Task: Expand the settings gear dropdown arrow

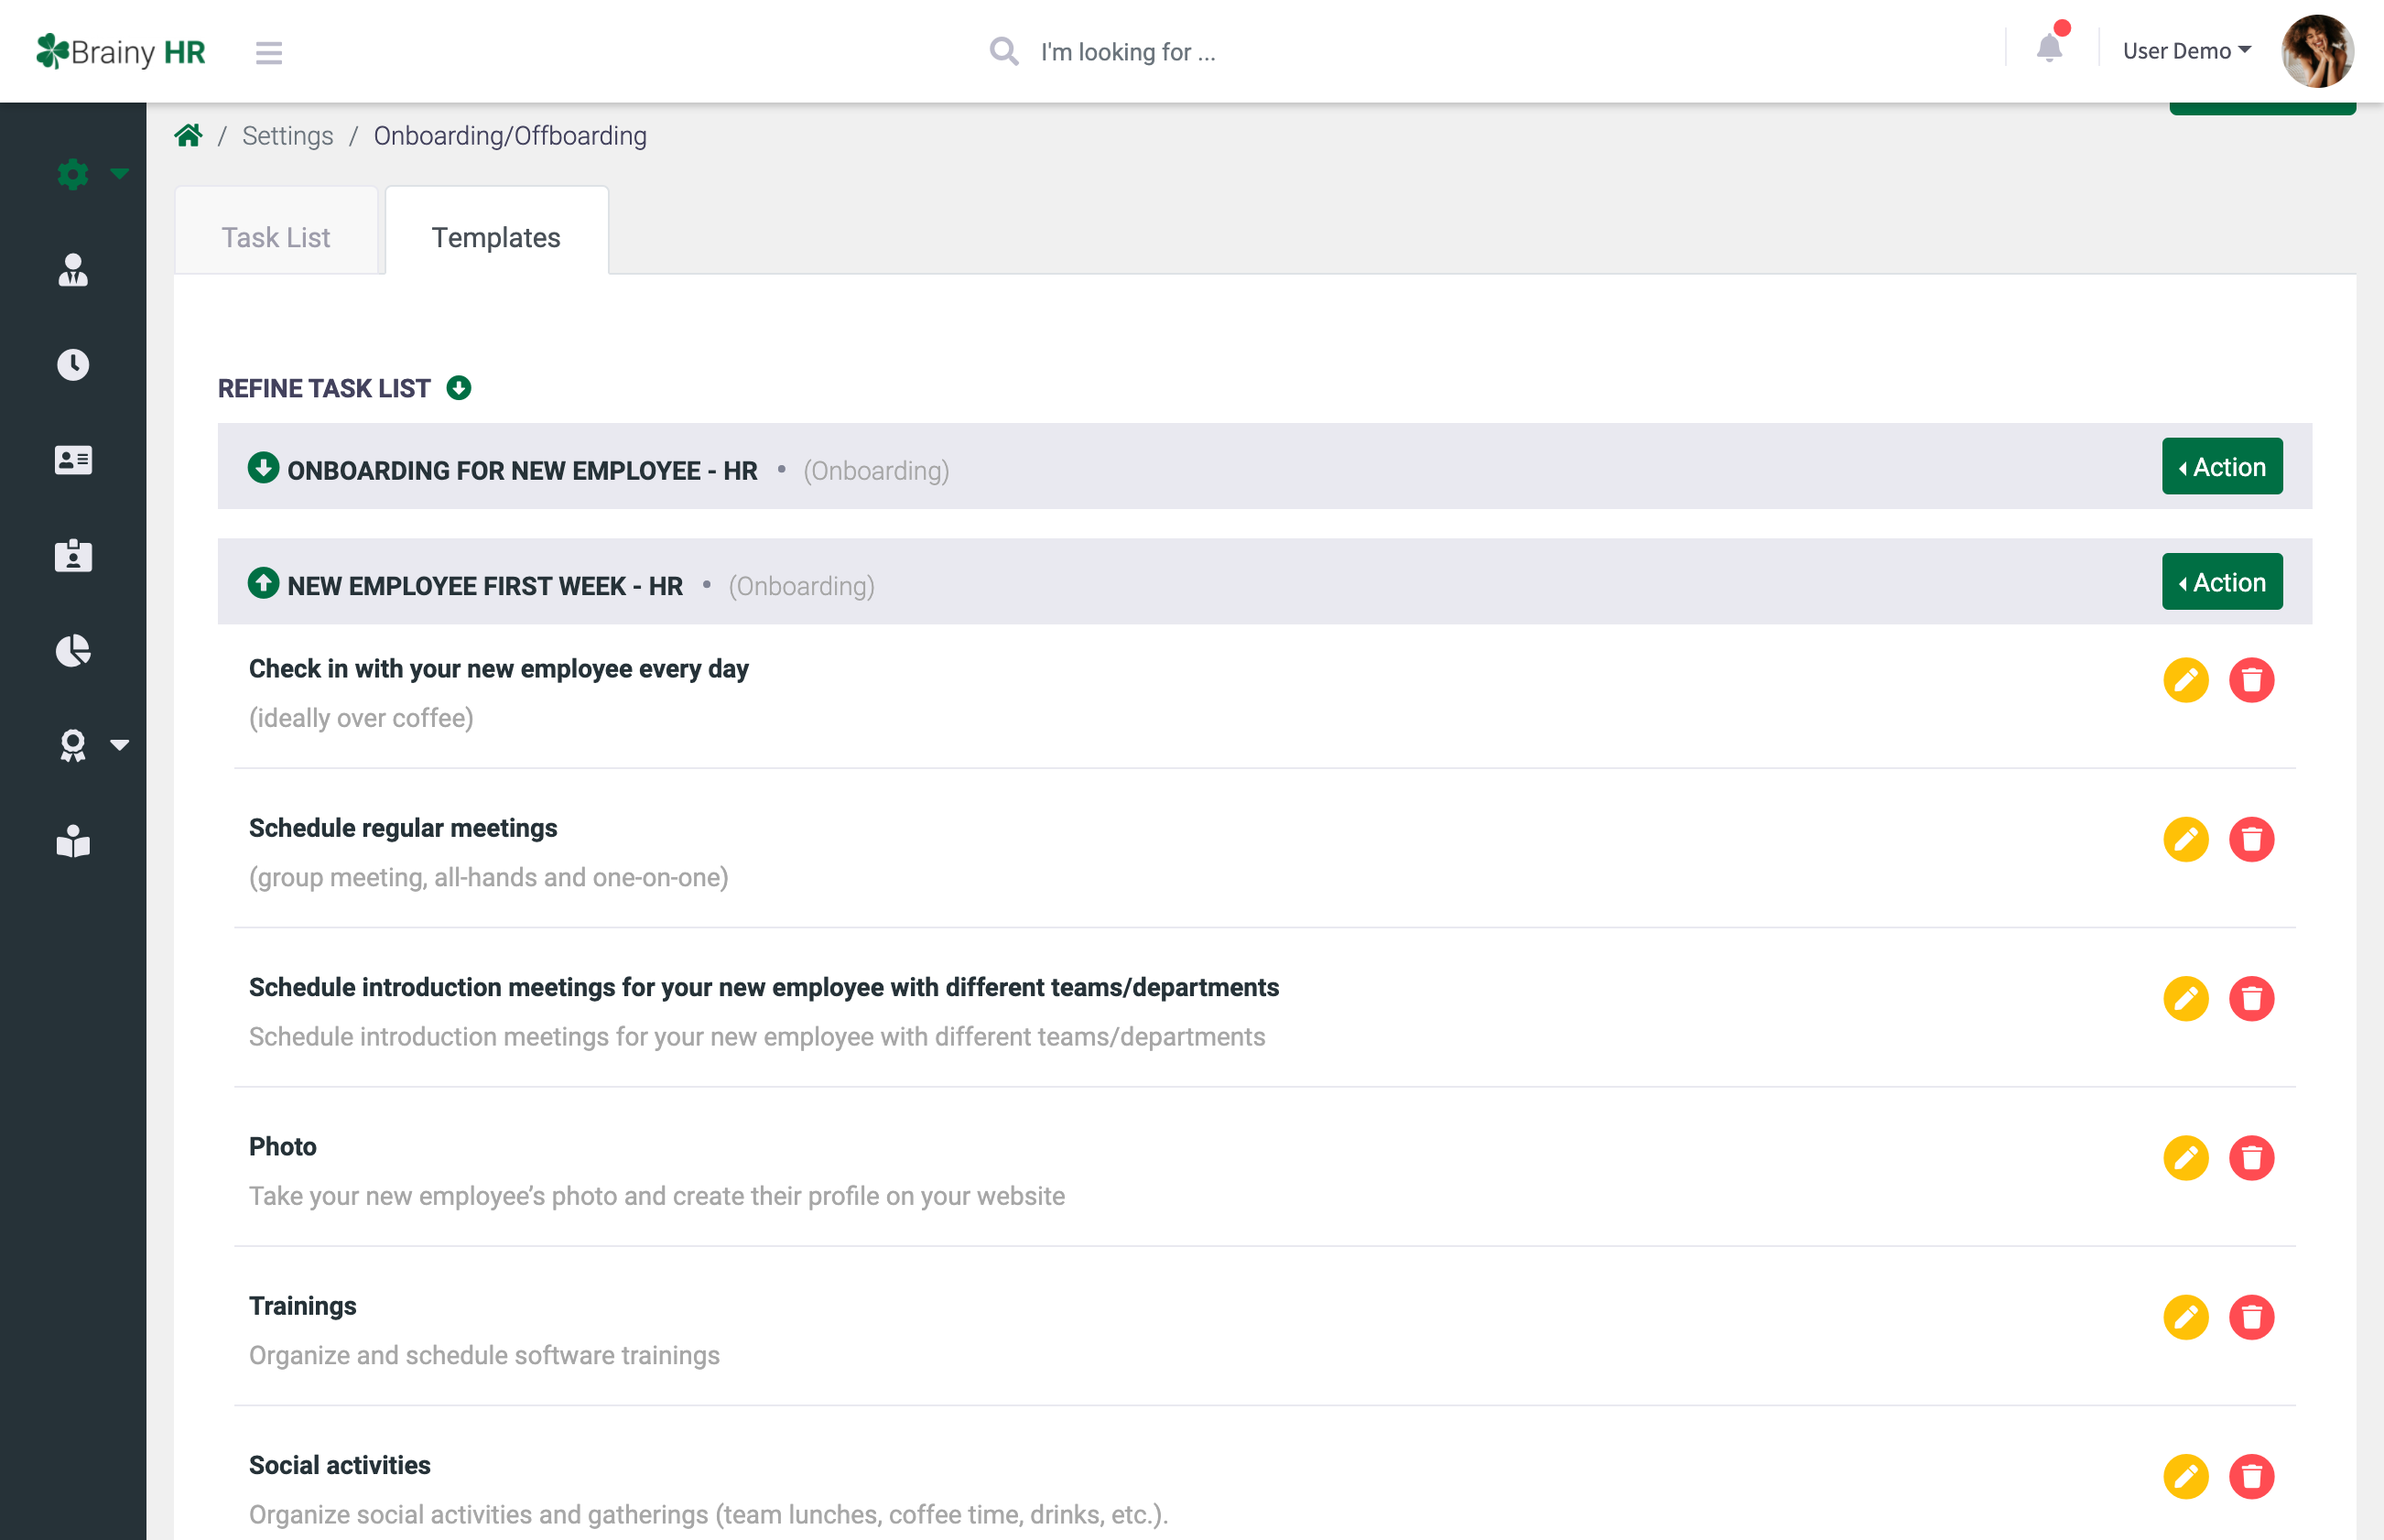Action: (119, 174)
